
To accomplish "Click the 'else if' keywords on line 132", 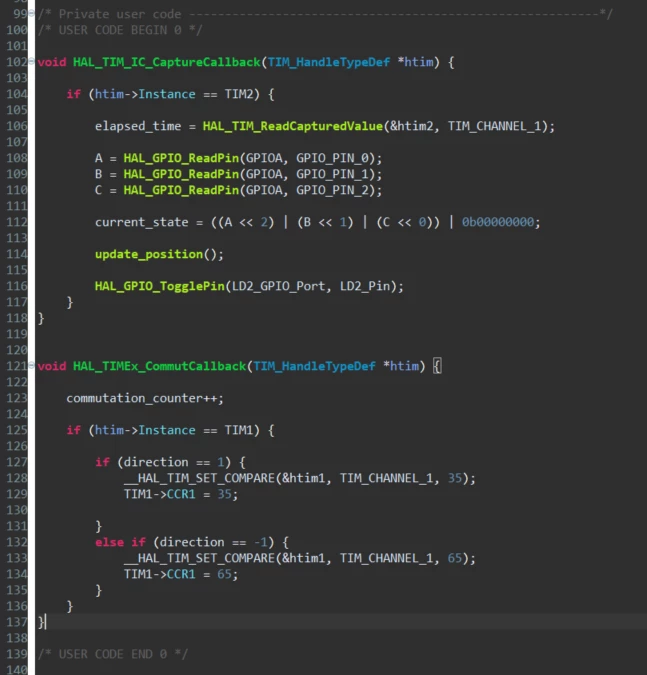I will (120, 542).
